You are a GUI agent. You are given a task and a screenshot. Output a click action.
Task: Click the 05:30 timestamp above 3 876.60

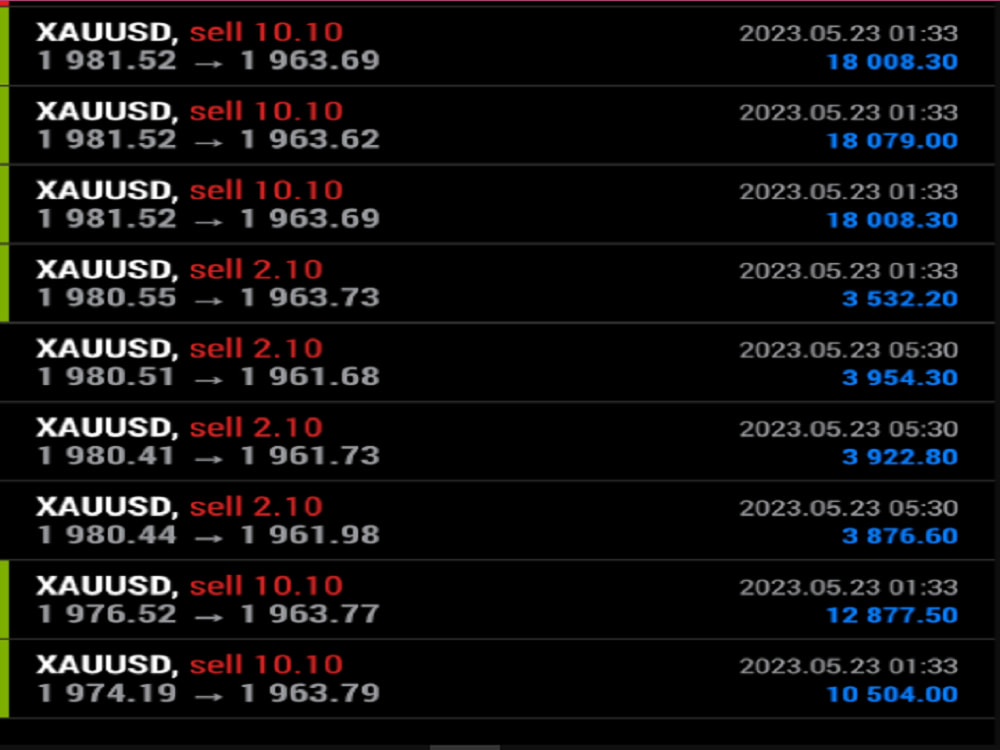point(848,508)
